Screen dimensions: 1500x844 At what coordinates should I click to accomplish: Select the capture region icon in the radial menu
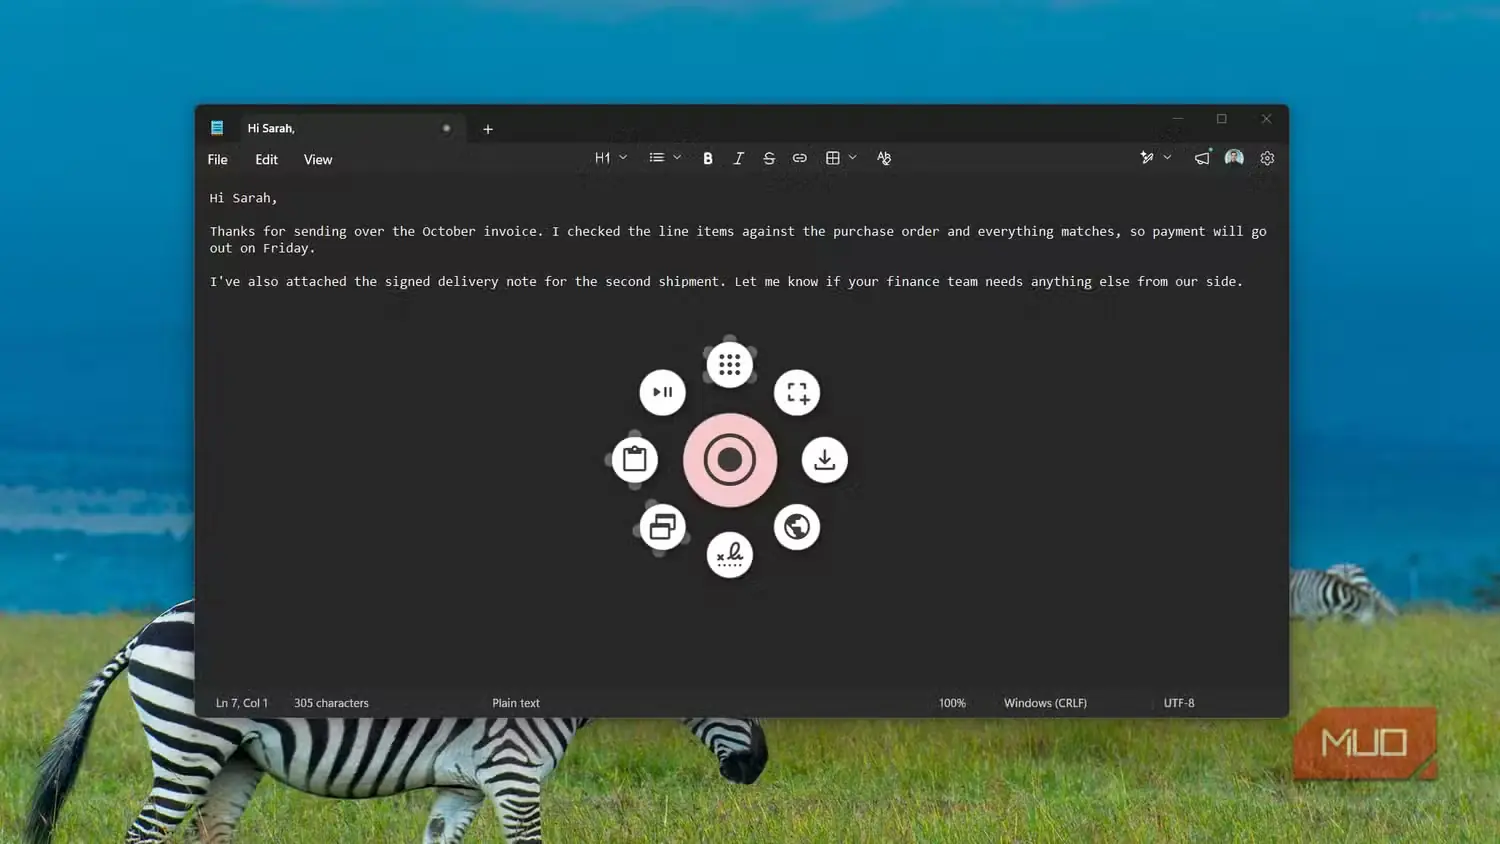pyautogui.click(x=797, y=392)
